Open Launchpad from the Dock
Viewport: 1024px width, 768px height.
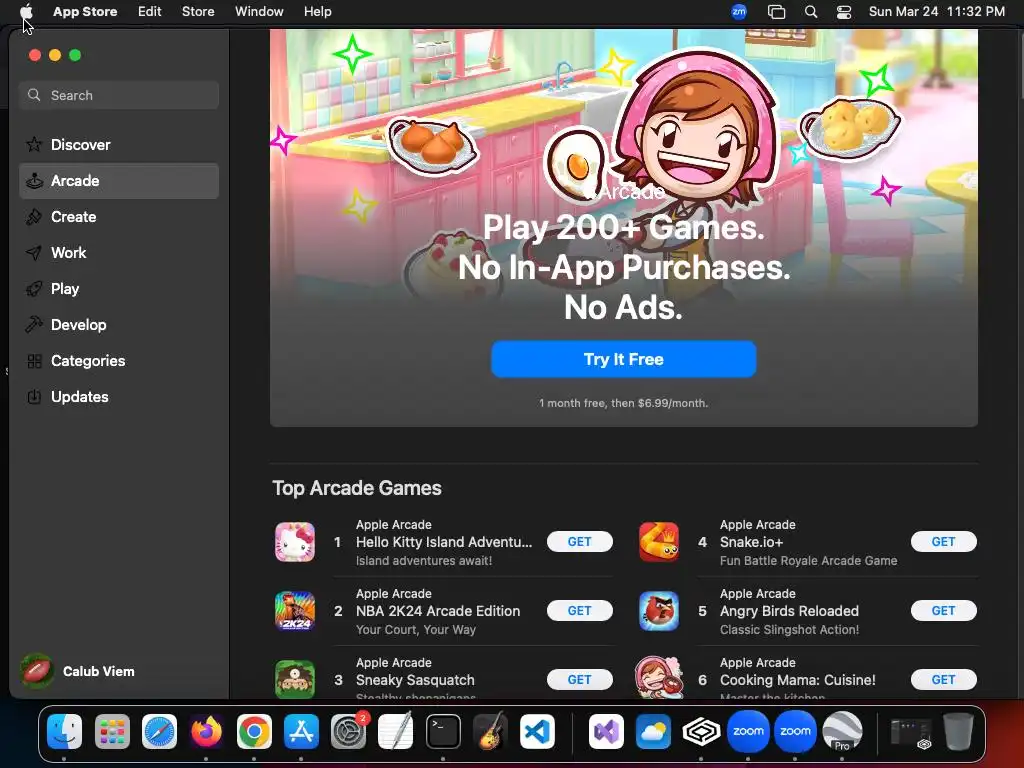112,731
